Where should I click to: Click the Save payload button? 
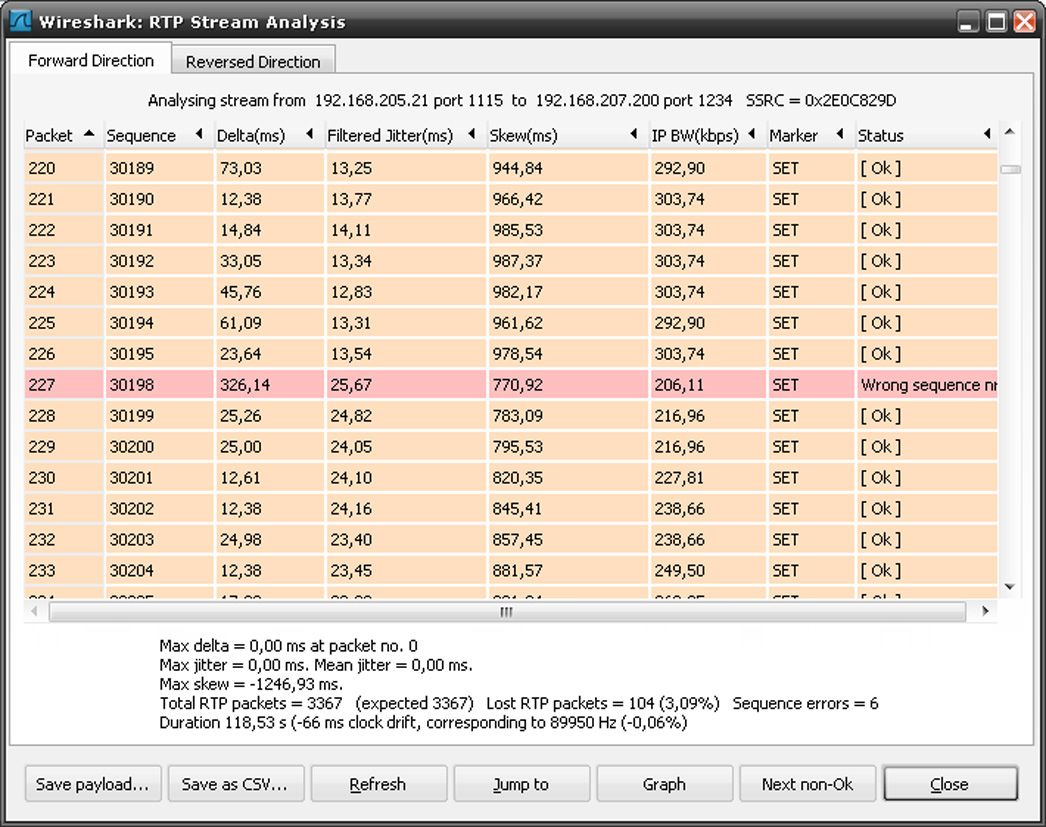tap(92, 784)
